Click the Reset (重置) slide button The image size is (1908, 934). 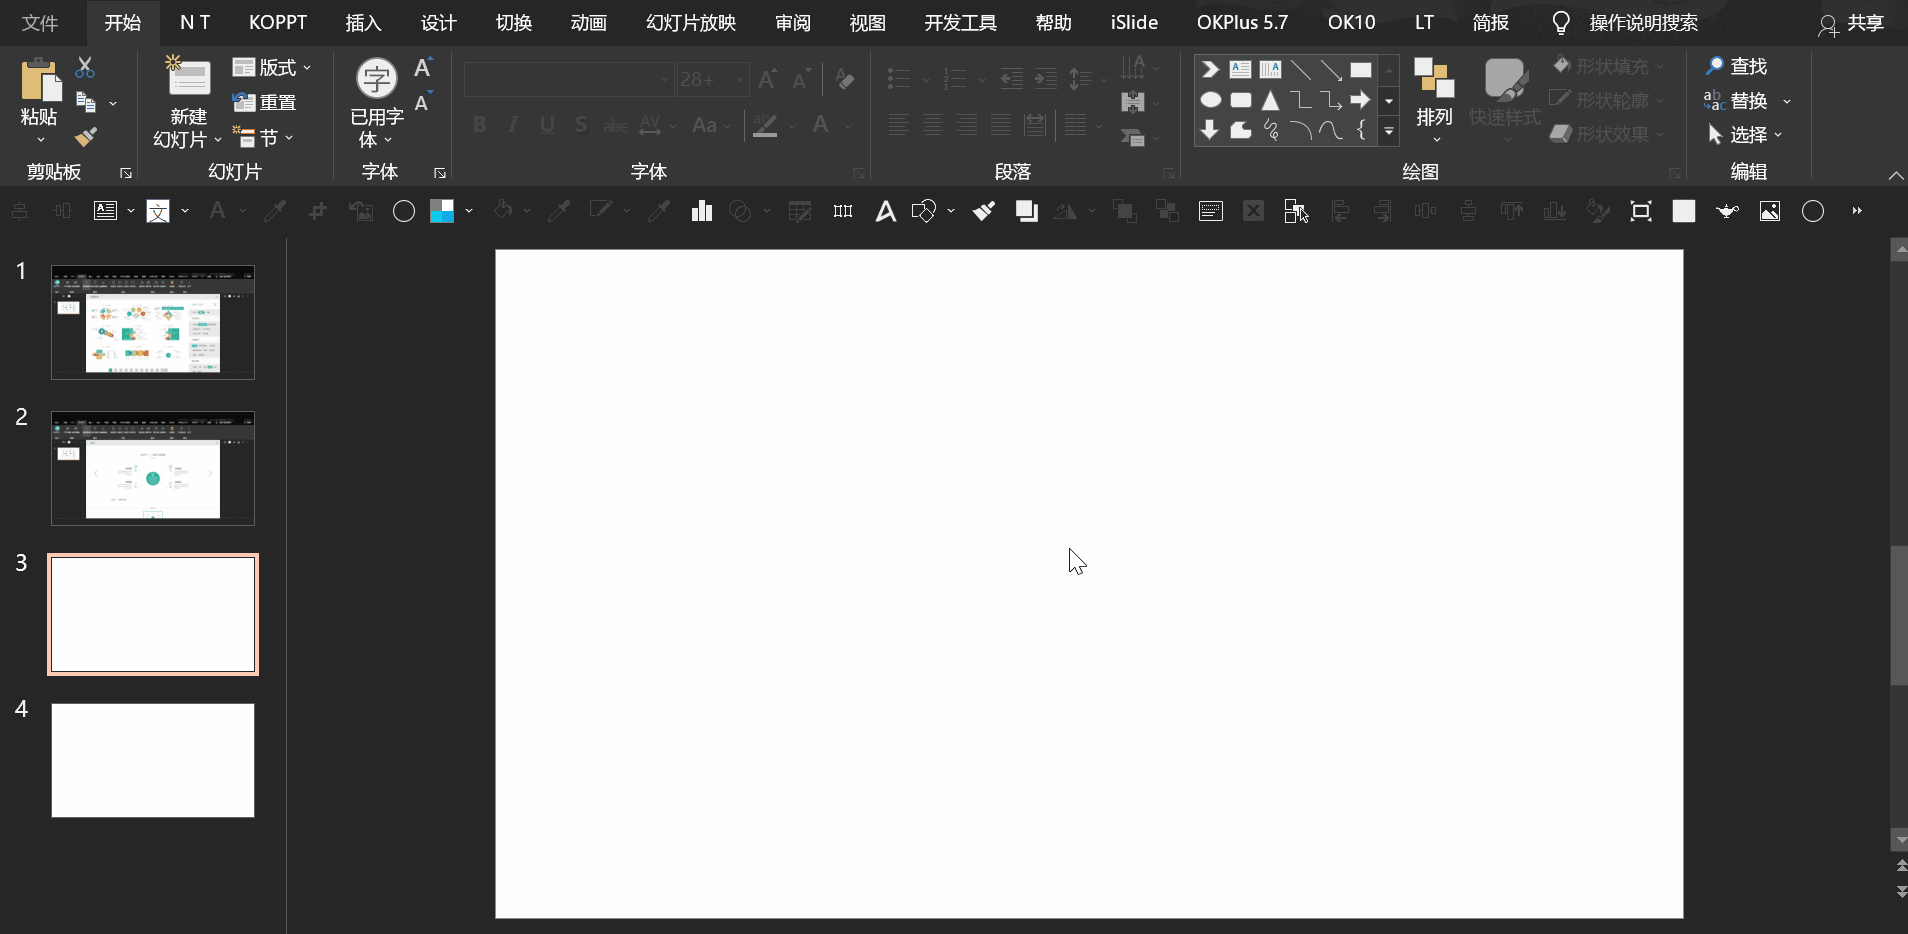(264, 102)
